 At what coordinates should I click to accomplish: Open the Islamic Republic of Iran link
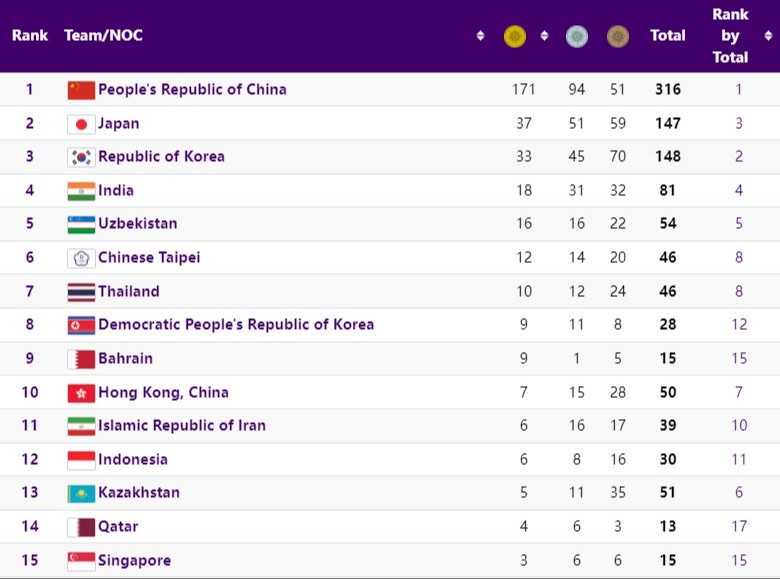[x=182, y=426]
